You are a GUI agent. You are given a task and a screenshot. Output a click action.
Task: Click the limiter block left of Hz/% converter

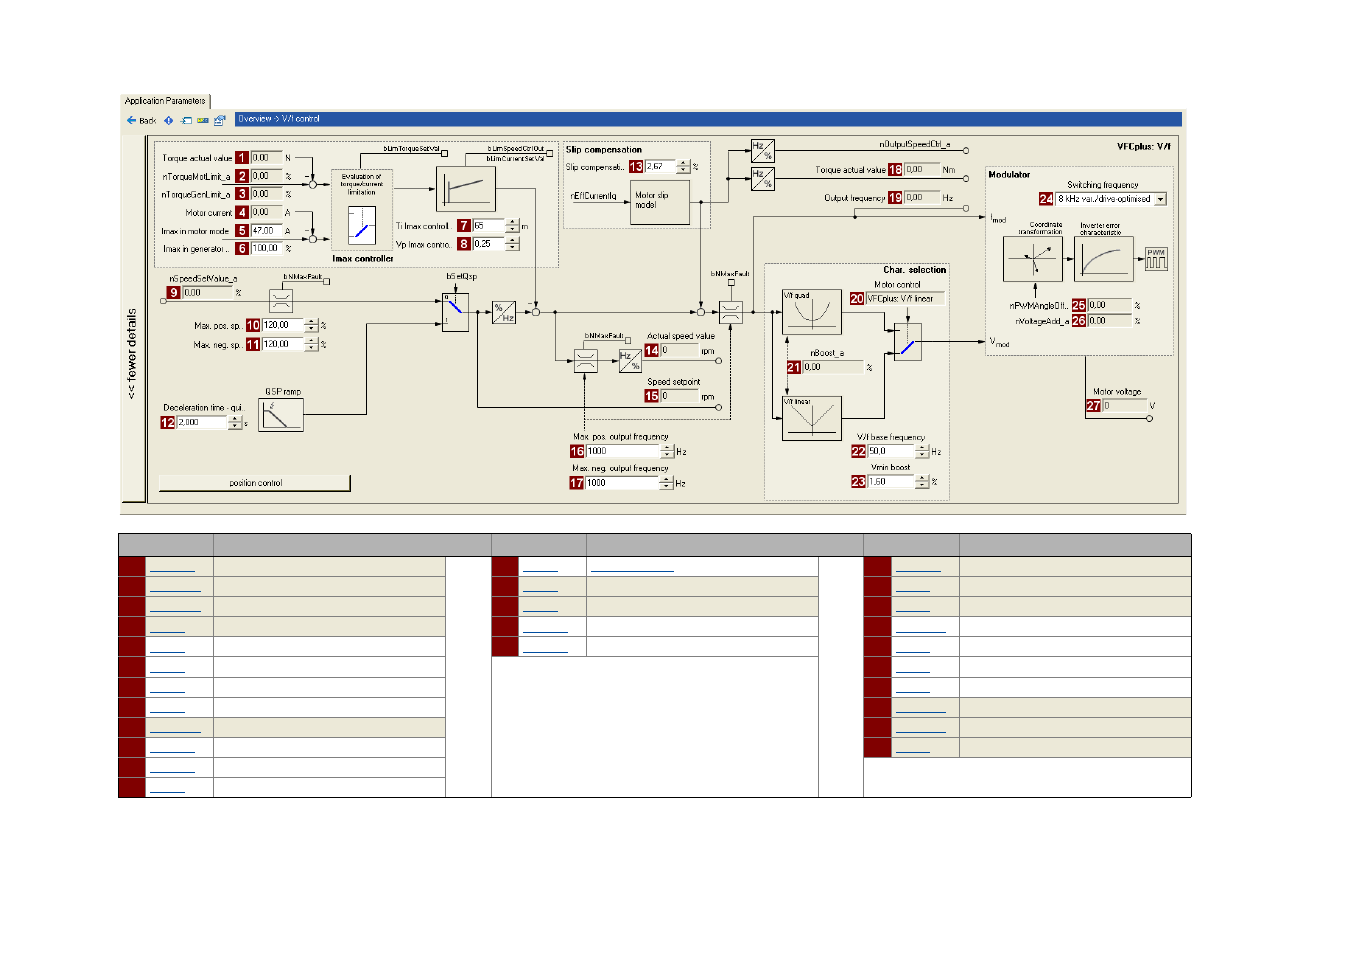(586, 361)
